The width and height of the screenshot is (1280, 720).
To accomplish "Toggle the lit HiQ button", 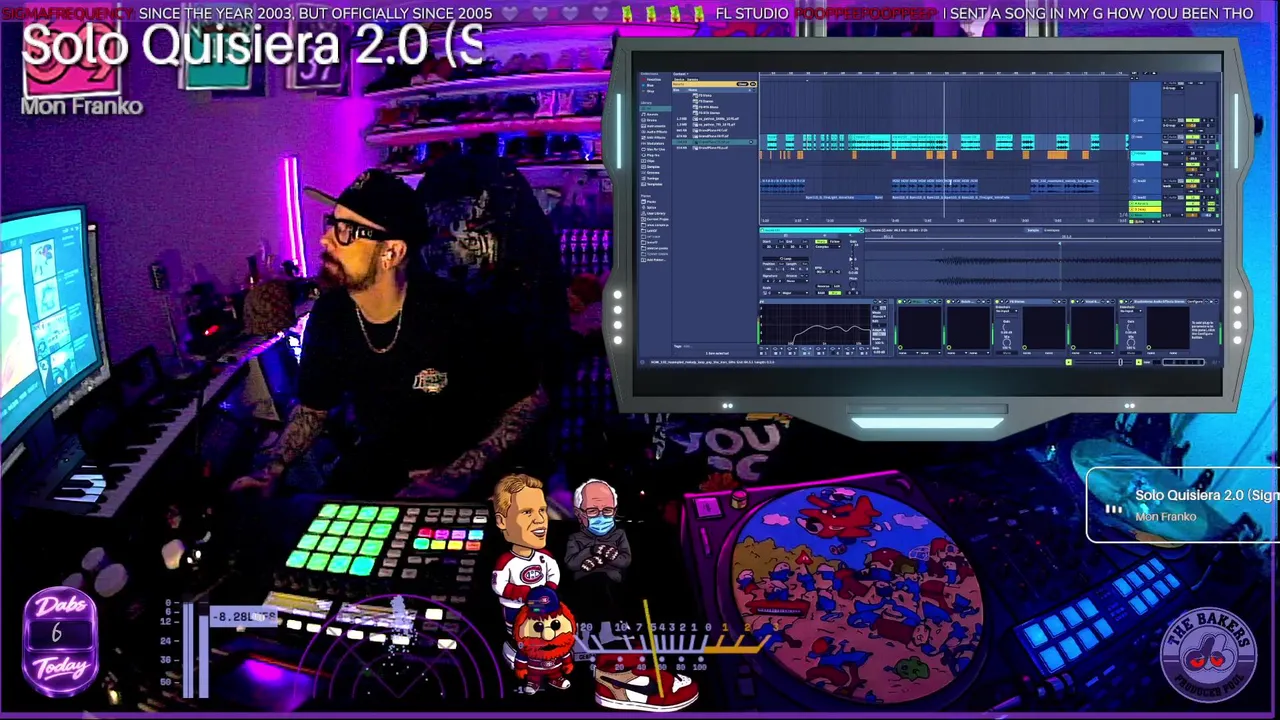I will point(835,293).
